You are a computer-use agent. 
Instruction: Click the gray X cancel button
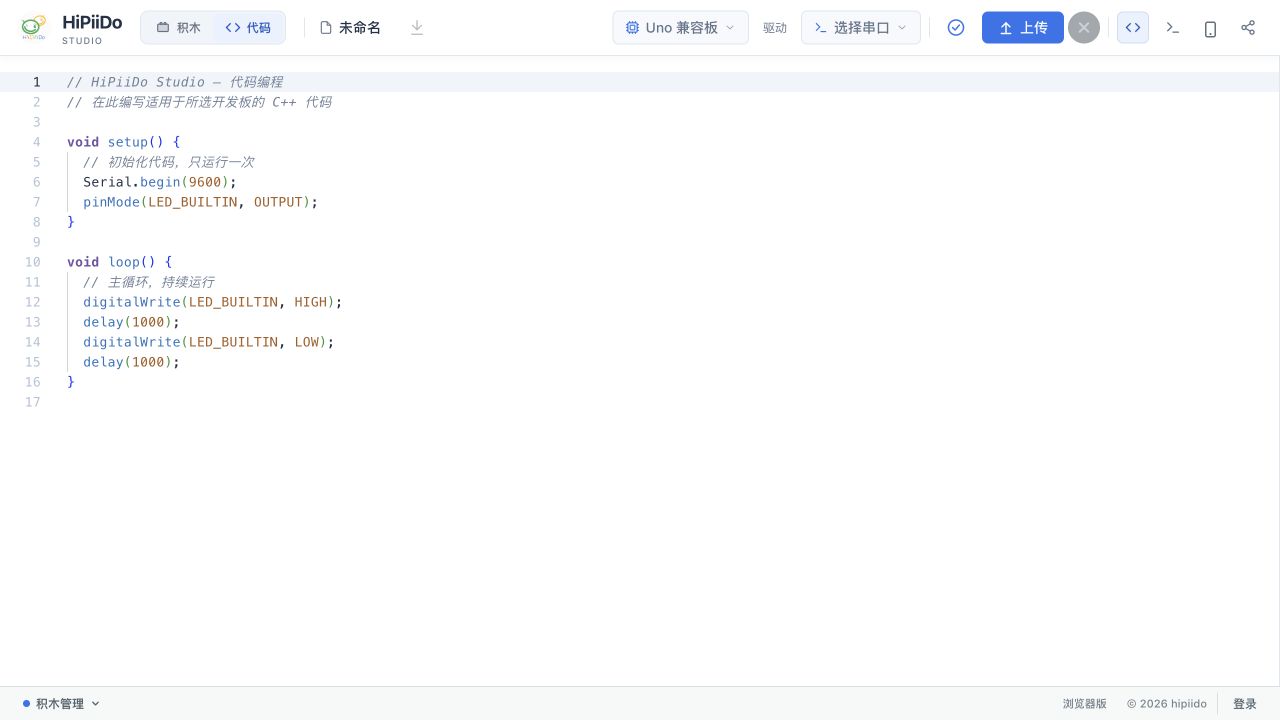tap(1084, 28)
